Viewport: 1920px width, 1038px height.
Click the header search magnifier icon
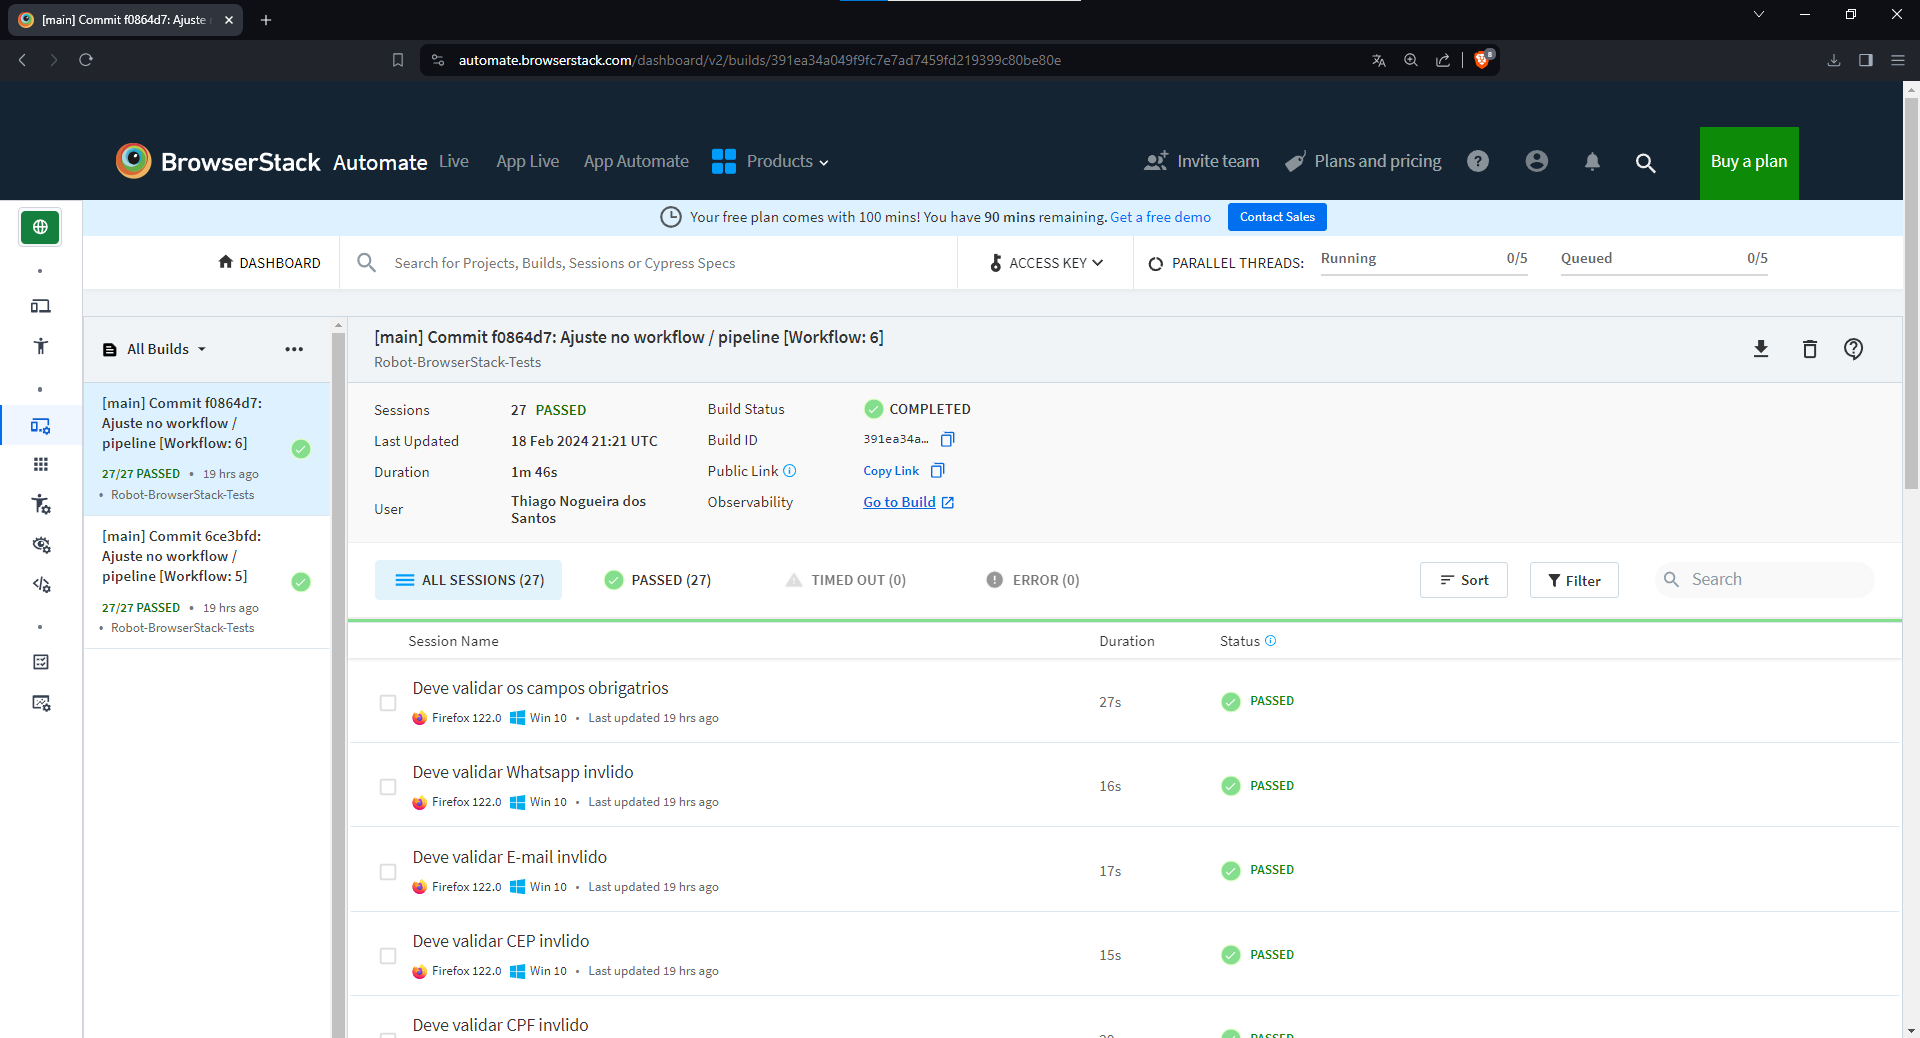point(1645,162)
